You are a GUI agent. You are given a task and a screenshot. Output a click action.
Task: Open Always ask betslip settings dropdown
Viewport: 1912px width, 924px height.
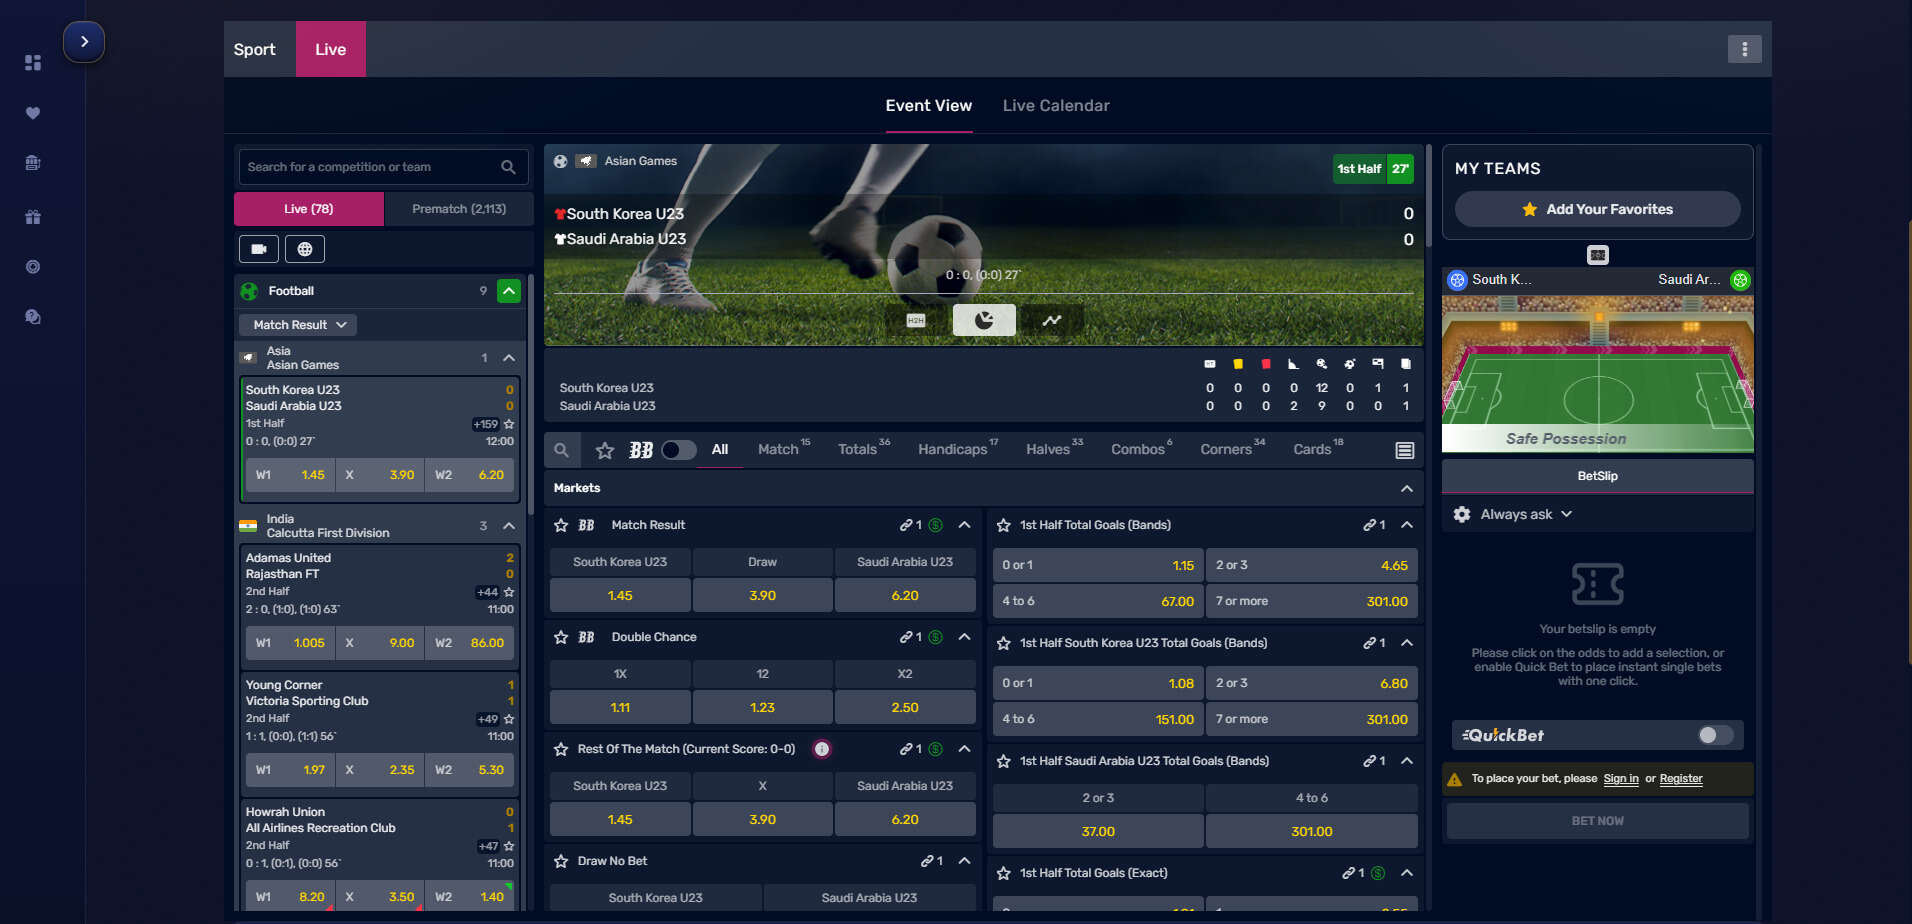(x=1526, y=514)
